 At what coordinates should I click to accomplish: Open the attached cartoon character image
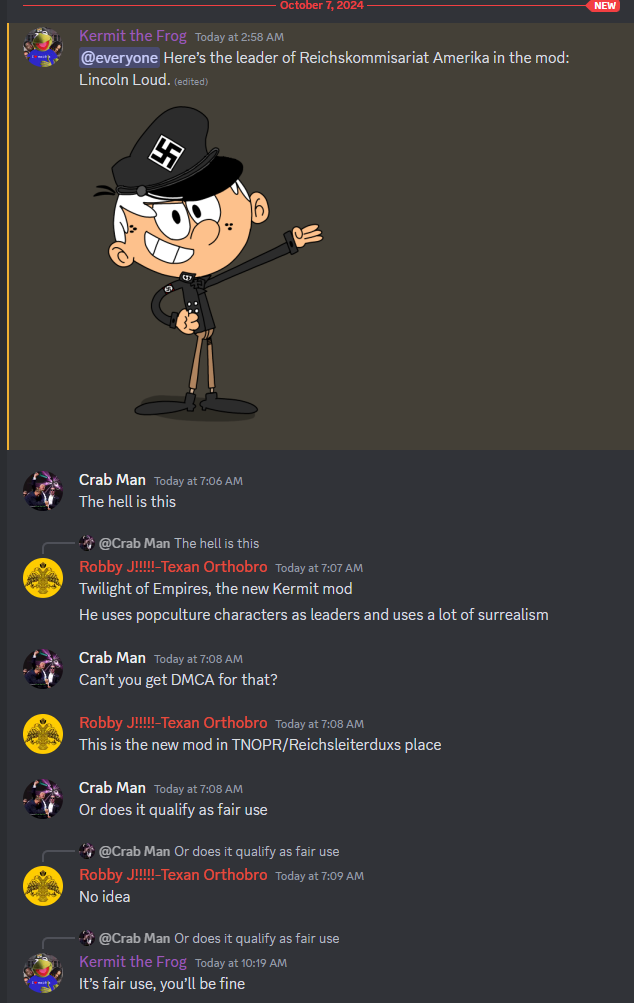pos(208,263)
